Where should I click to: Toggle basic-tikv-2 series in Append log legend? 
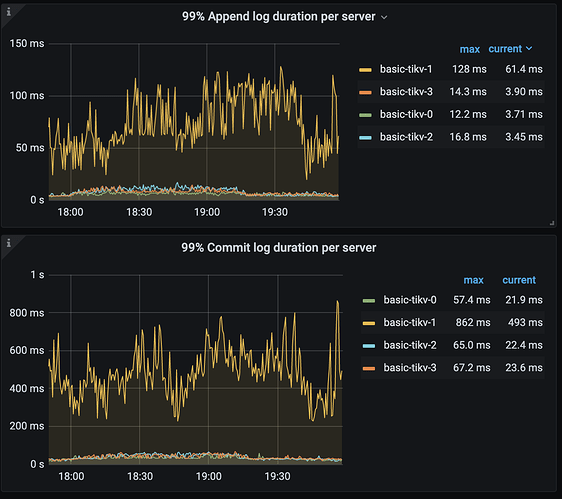[406, 137]
